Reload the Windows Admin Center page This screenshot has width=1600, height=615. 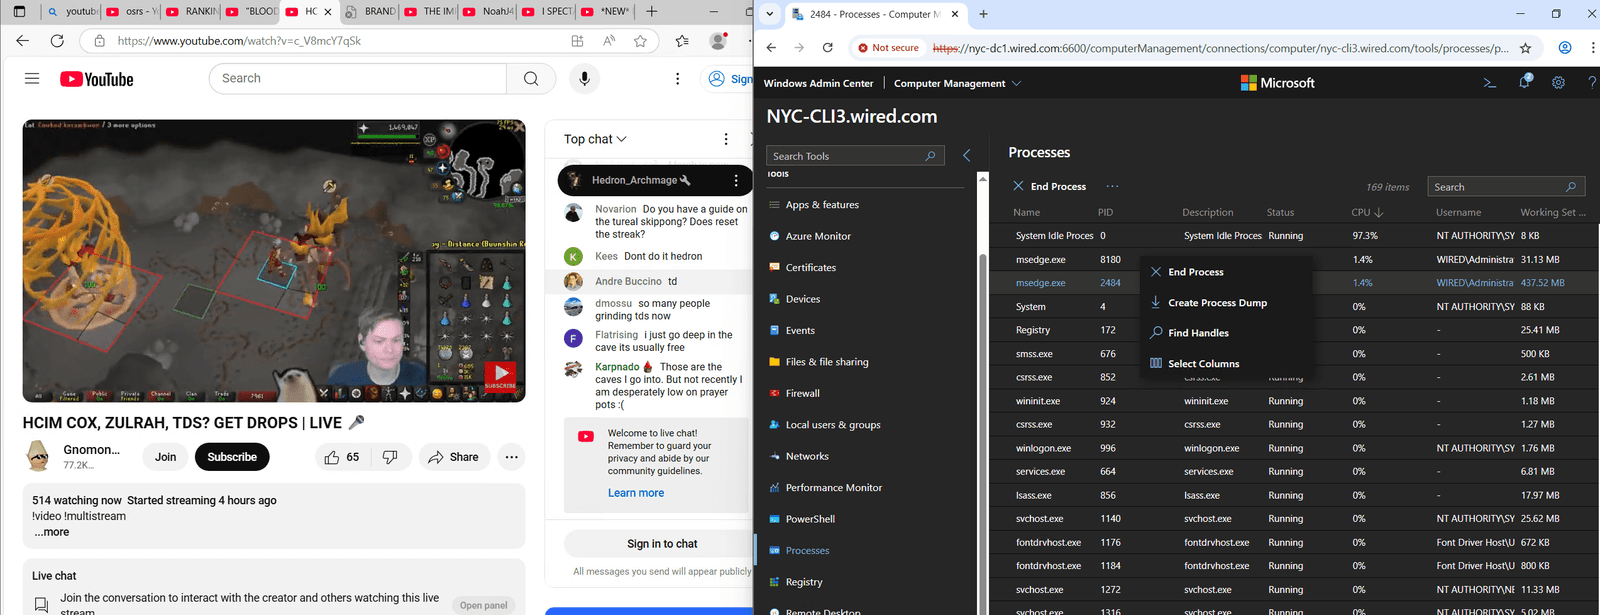click(827, 47)
